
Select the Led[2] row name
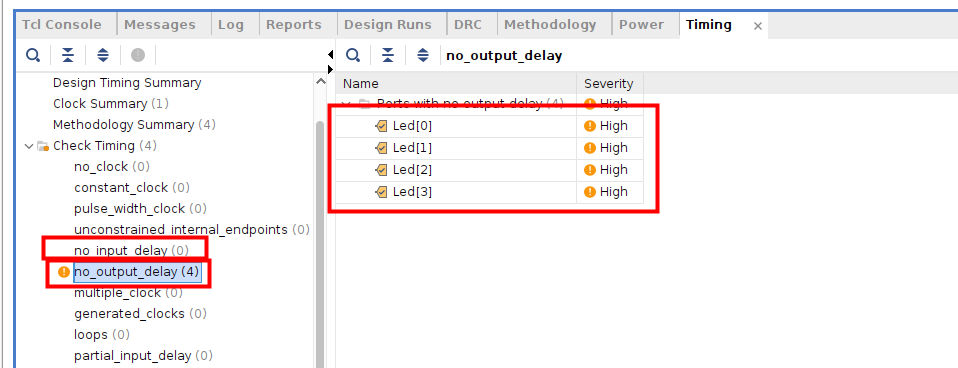[412, 170]
